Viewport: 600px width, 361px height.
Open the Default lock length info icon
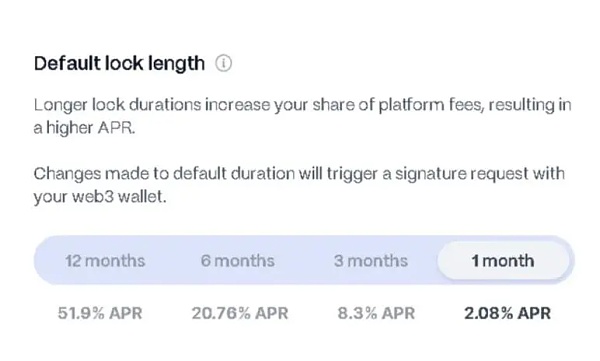pos(223,63)
